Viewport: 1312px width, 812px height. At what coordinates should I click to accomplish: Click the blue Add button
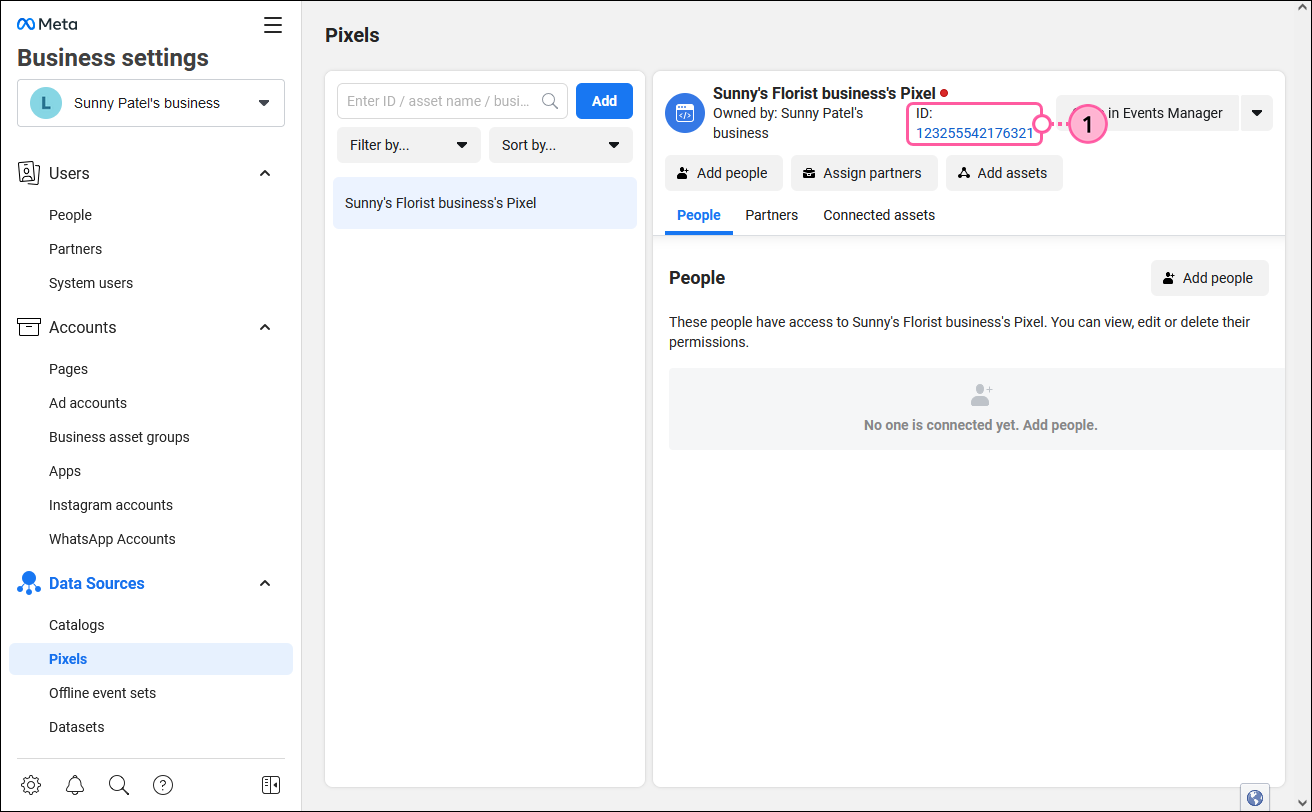coord(604,101)
